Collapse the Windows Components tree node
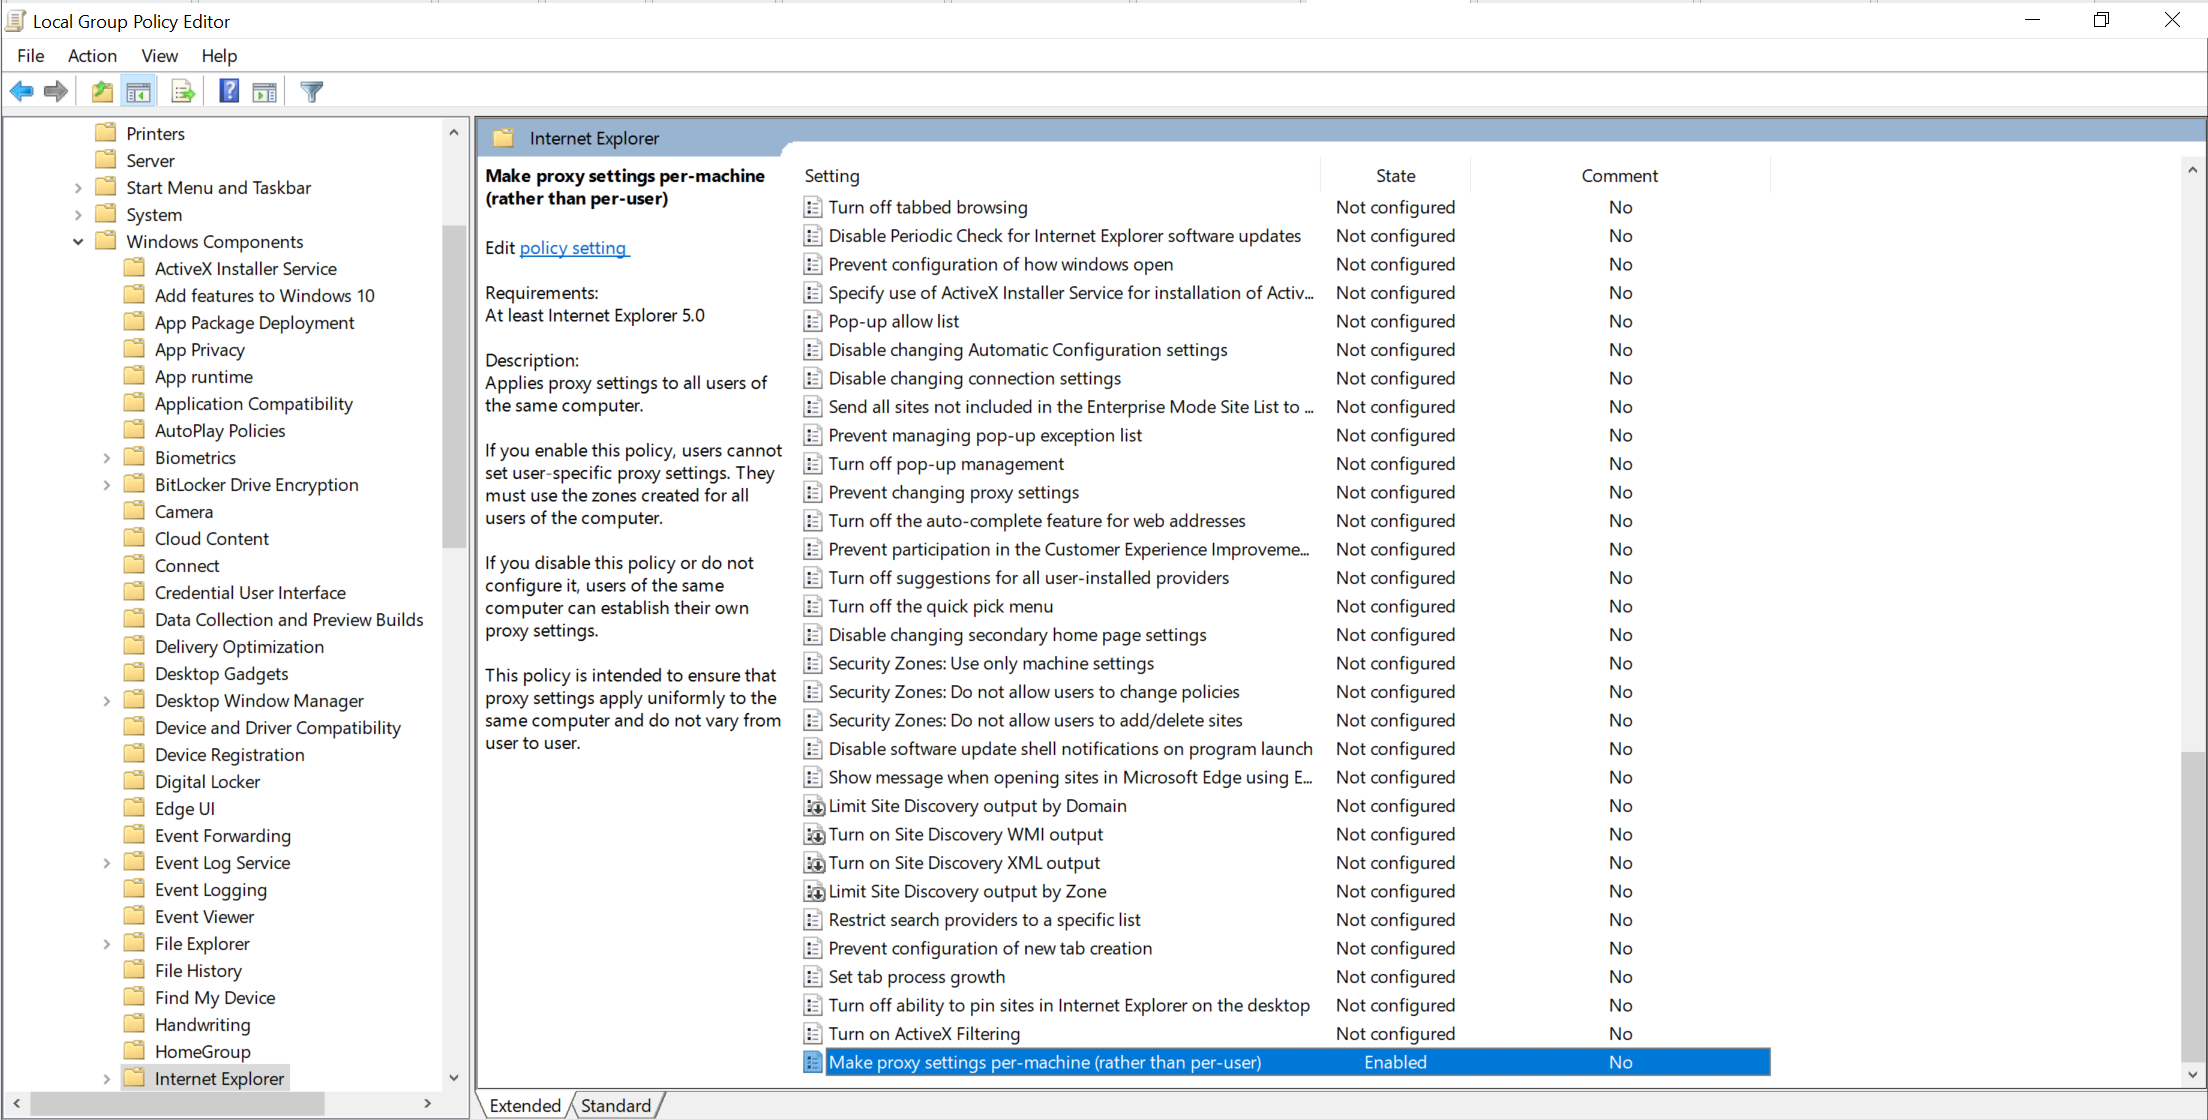 [x=78, y=241]
